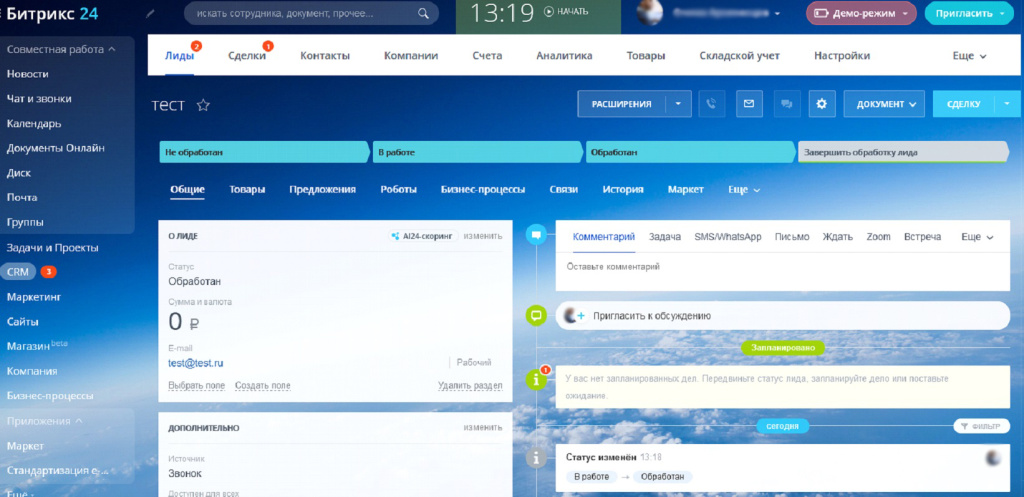This screenshot has height=497, width=1024.
Task: Click the AI24-скоринг badge
Action: click(x=423, y=236)
